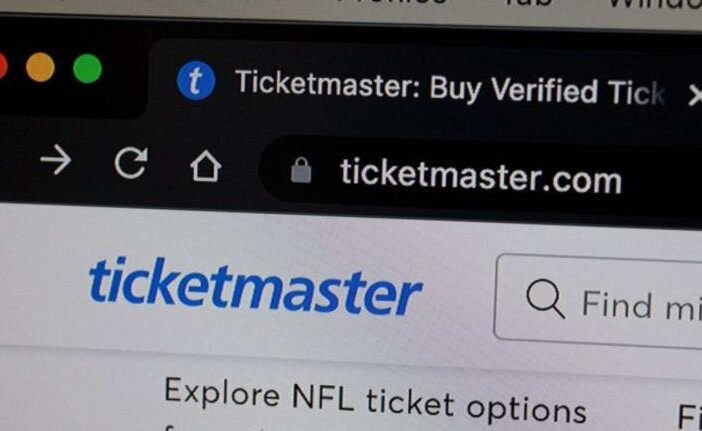Click the green fullscreen window button
This screenshot has height=431, width=702.
click(x=87, y=69)
